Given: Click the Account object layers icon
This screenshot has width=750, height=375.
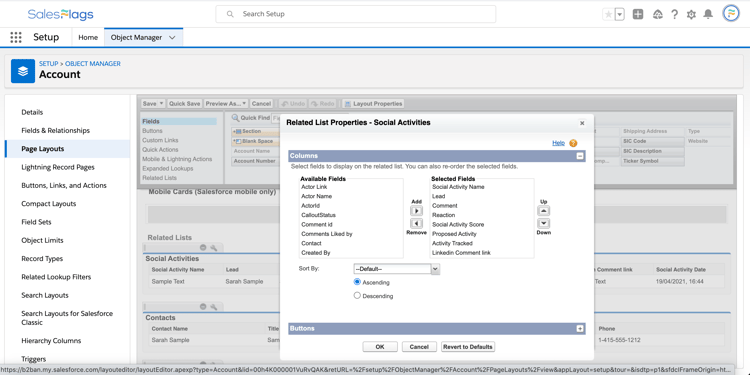Looking at the screenshot, I should tap(22, 71).
